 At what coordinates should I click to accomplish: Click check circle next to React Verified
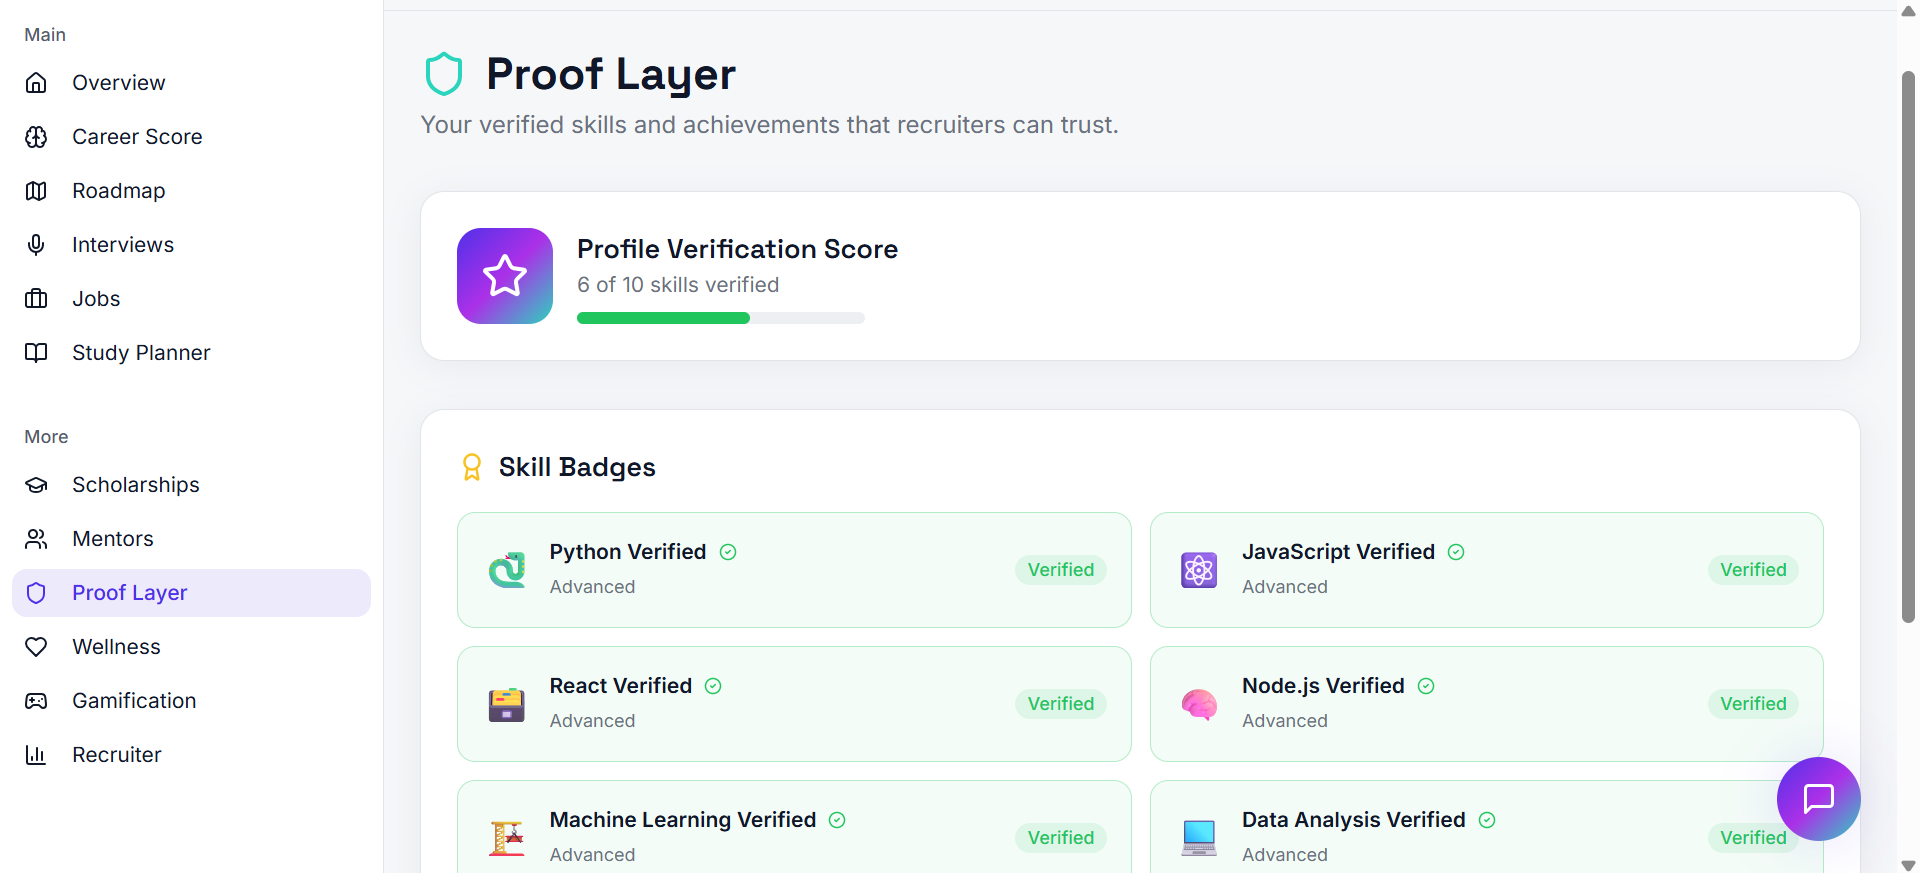click(713, 686)
